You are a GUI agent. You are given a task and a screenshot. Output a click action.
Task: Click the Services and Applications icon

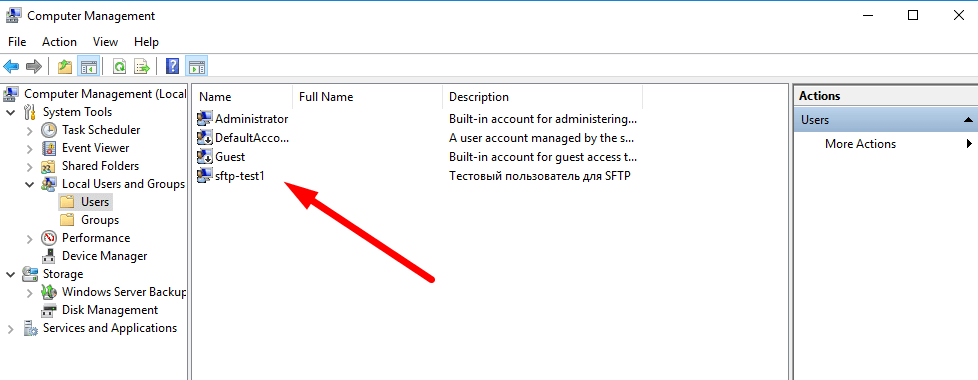[x=30, y=328]
